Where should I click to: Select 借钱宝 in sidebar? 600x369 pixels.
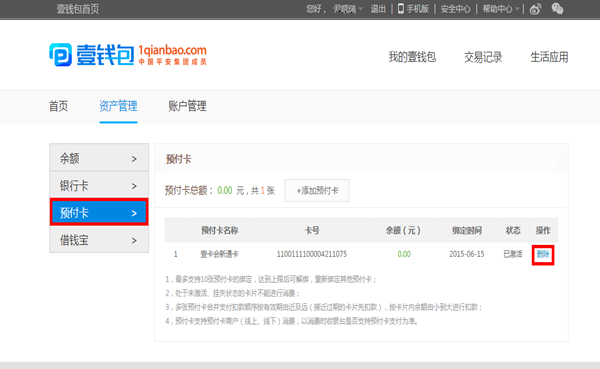click(x=99, y=240)
